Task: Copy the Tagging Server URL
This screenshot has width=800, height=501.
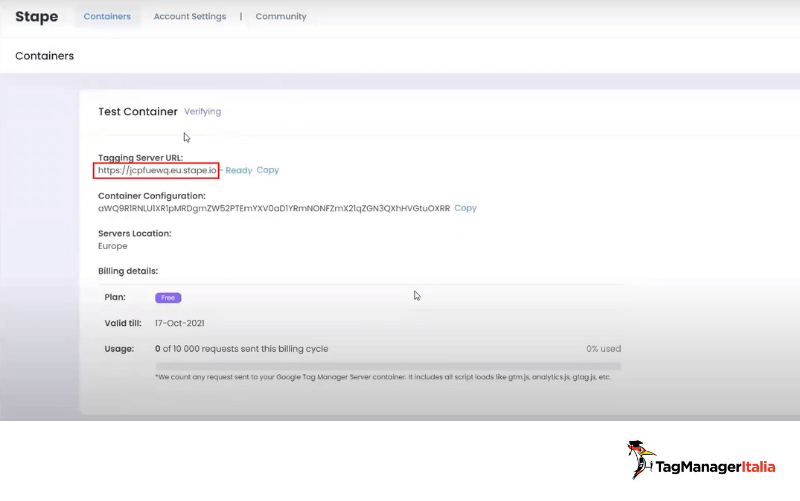Action: point(268,170)
